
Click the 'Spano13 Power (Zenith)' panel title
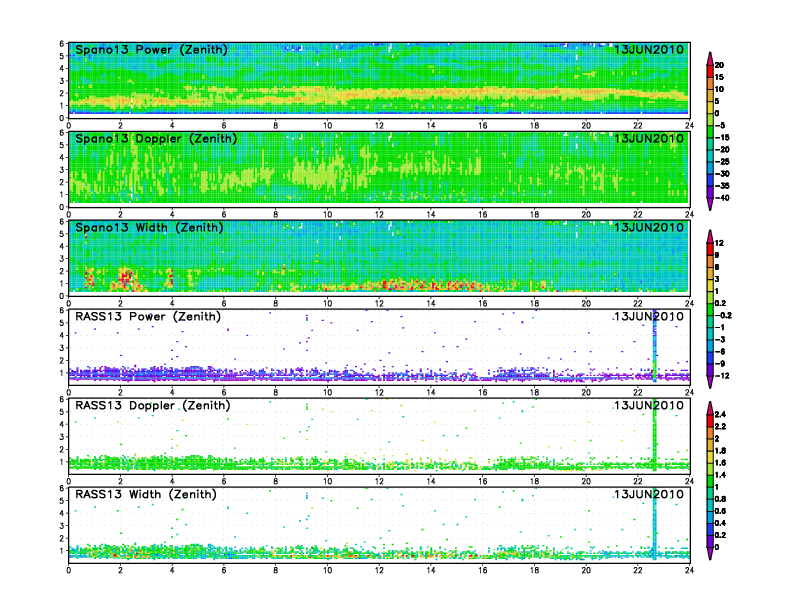[x=151, y=49]
